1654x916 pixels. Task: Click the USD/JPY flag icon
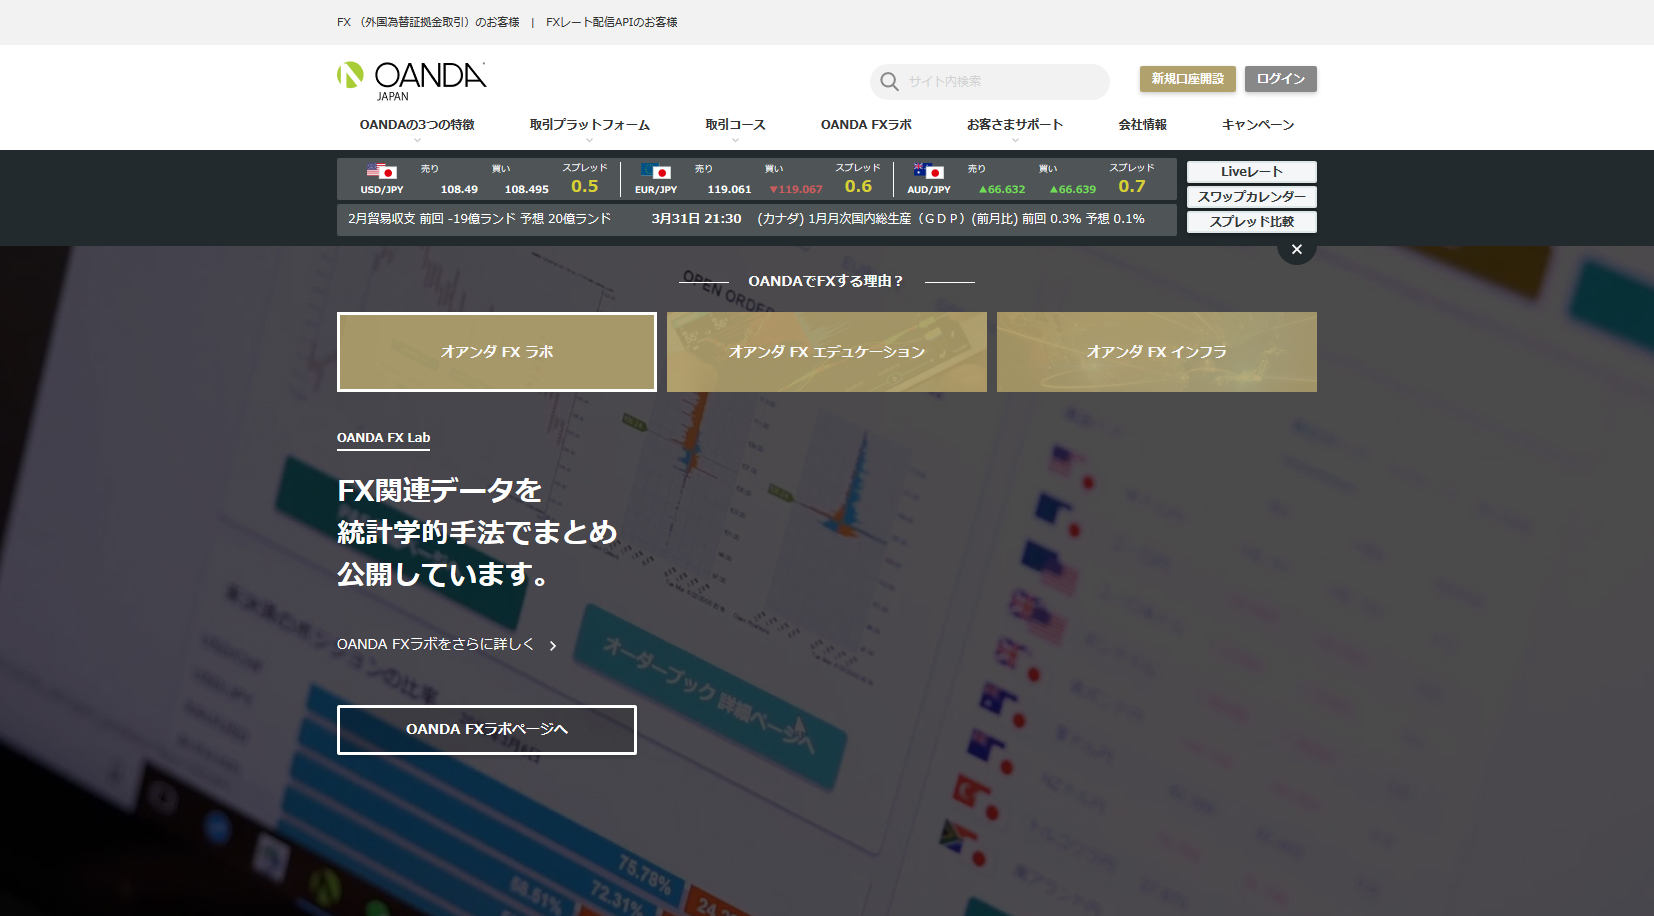click(x=382, y=171)
